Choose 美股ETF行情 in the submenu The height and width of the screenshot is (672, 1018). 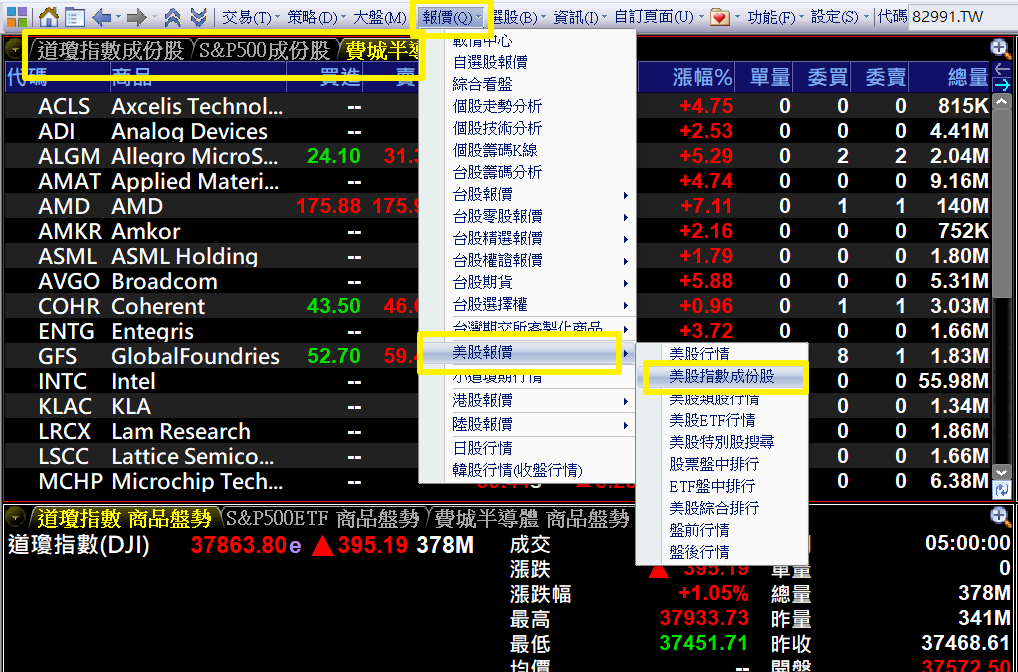point(712,420)
